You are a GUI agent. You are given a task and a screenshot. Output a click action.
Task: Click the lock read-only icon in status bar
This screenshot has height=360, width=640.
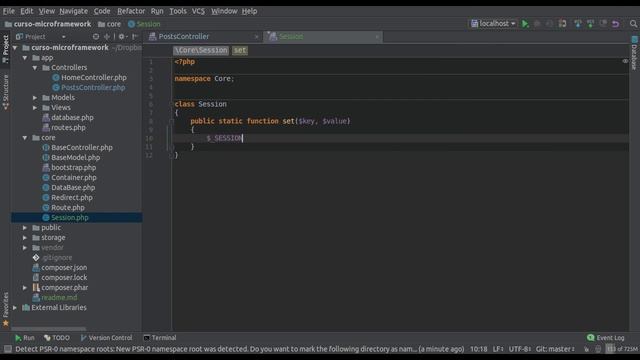(x=586, y=349)
